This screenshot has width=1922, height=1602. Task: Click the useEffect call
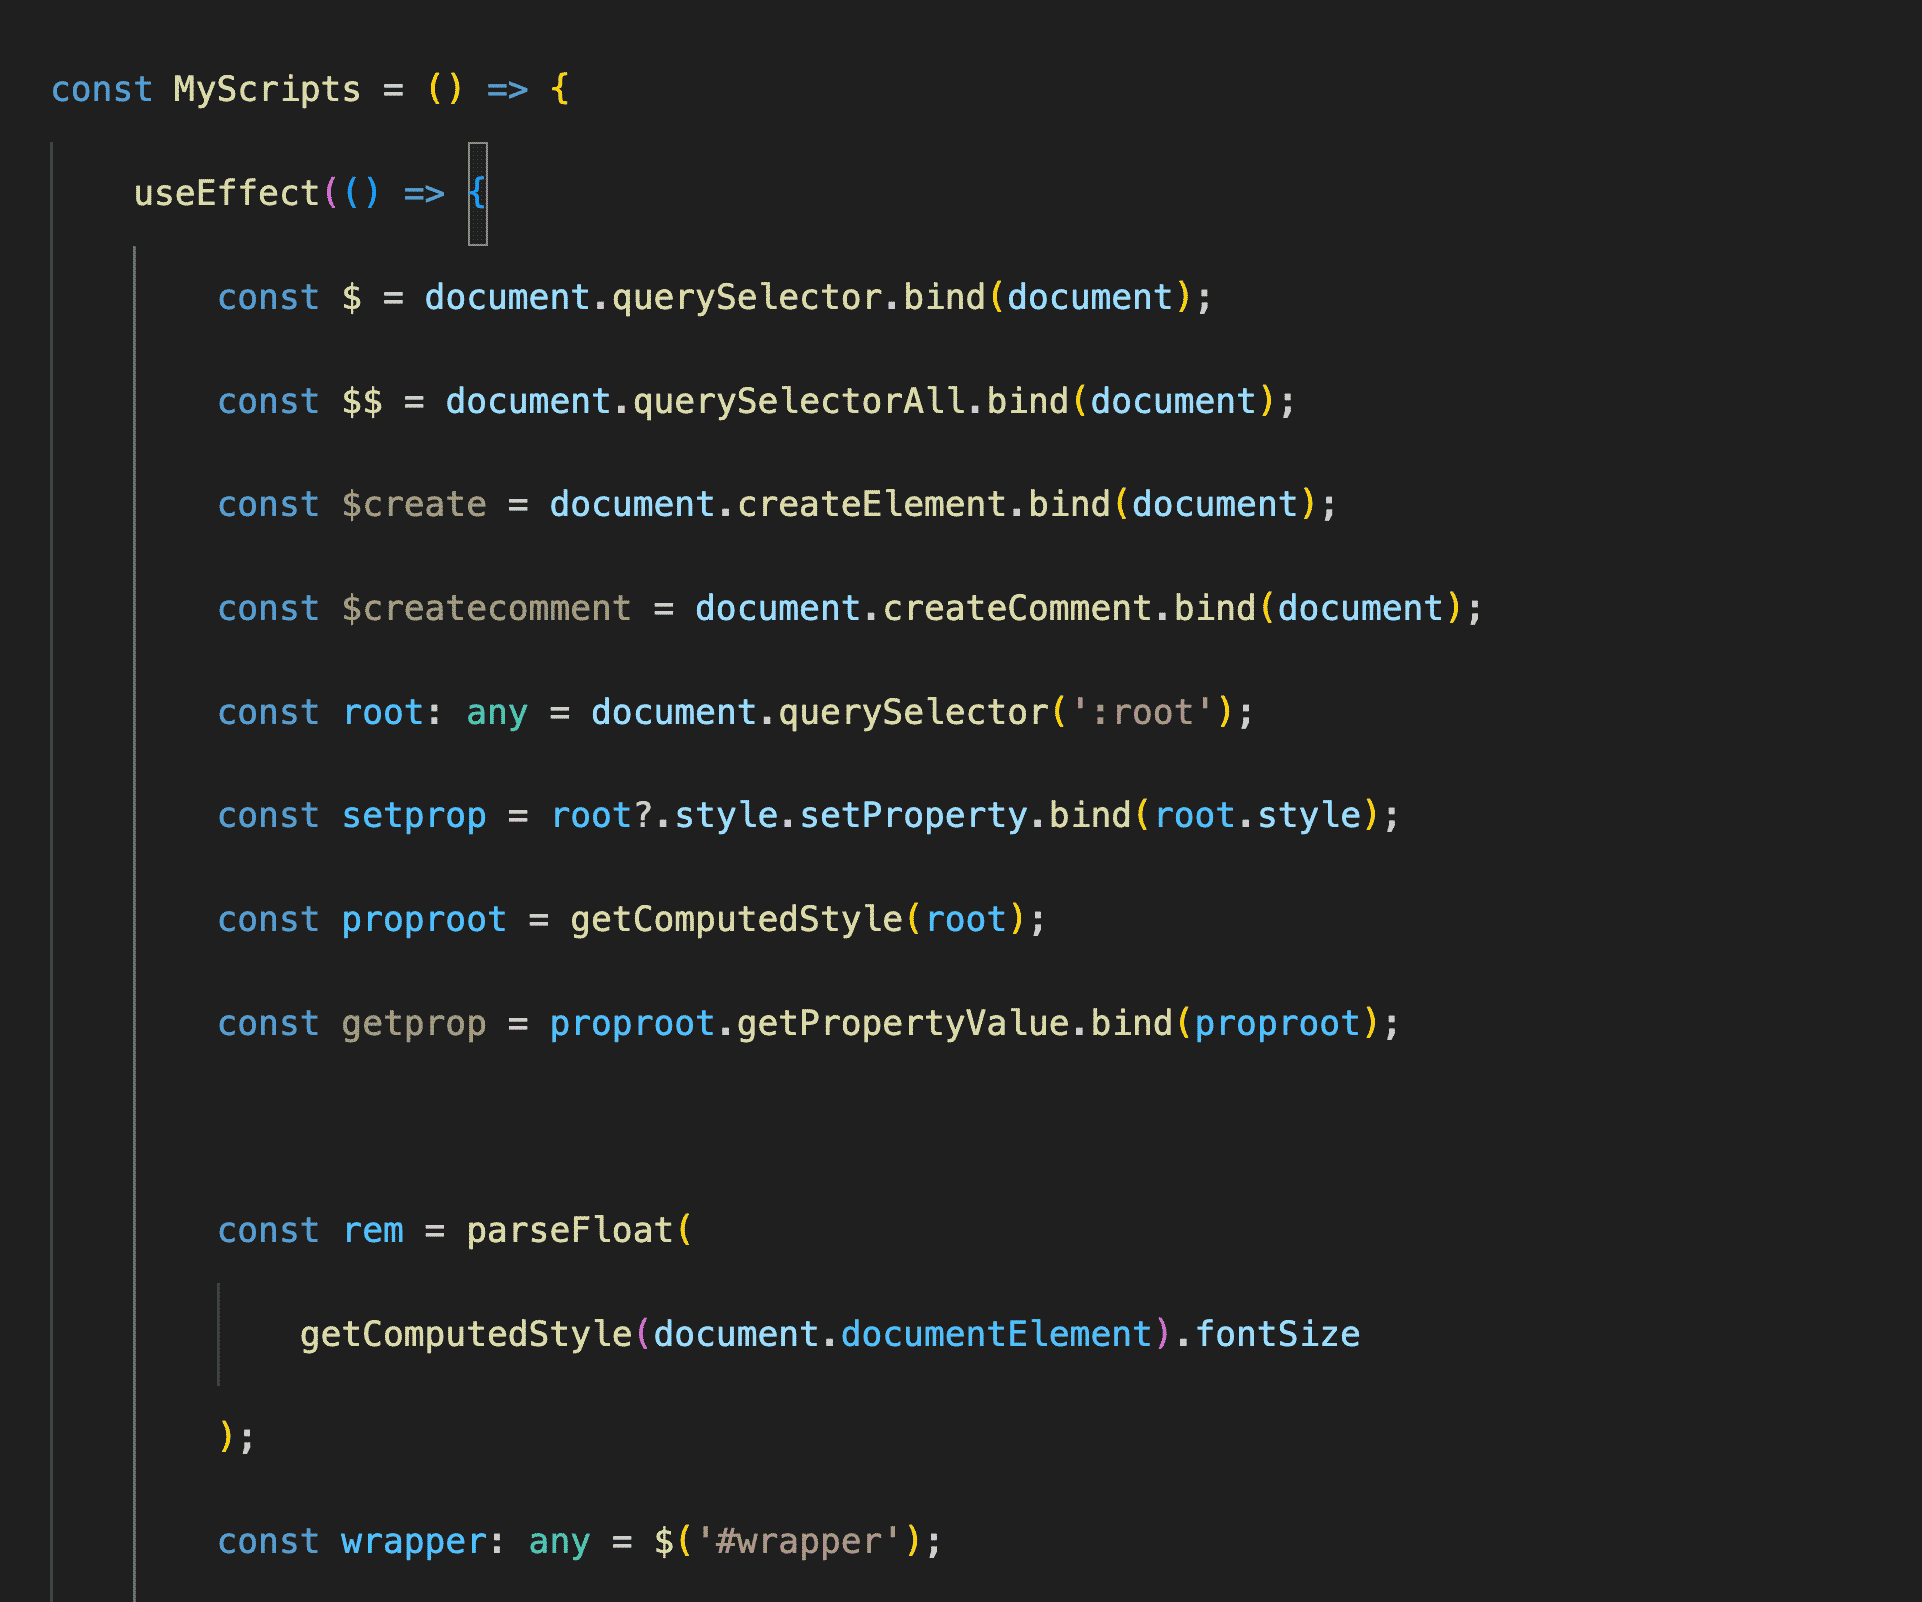click(x=226, y=193)
